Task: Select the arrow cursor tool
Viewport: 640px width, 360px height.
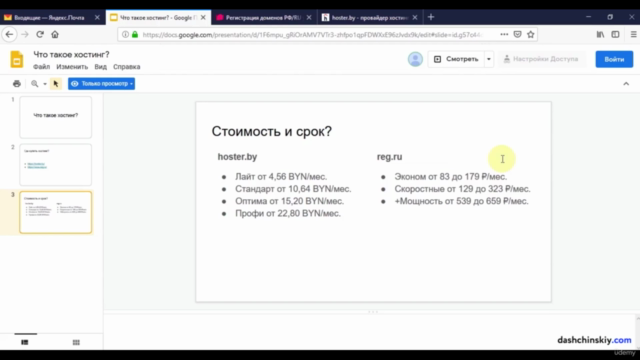Action: (x=56, y=84)
